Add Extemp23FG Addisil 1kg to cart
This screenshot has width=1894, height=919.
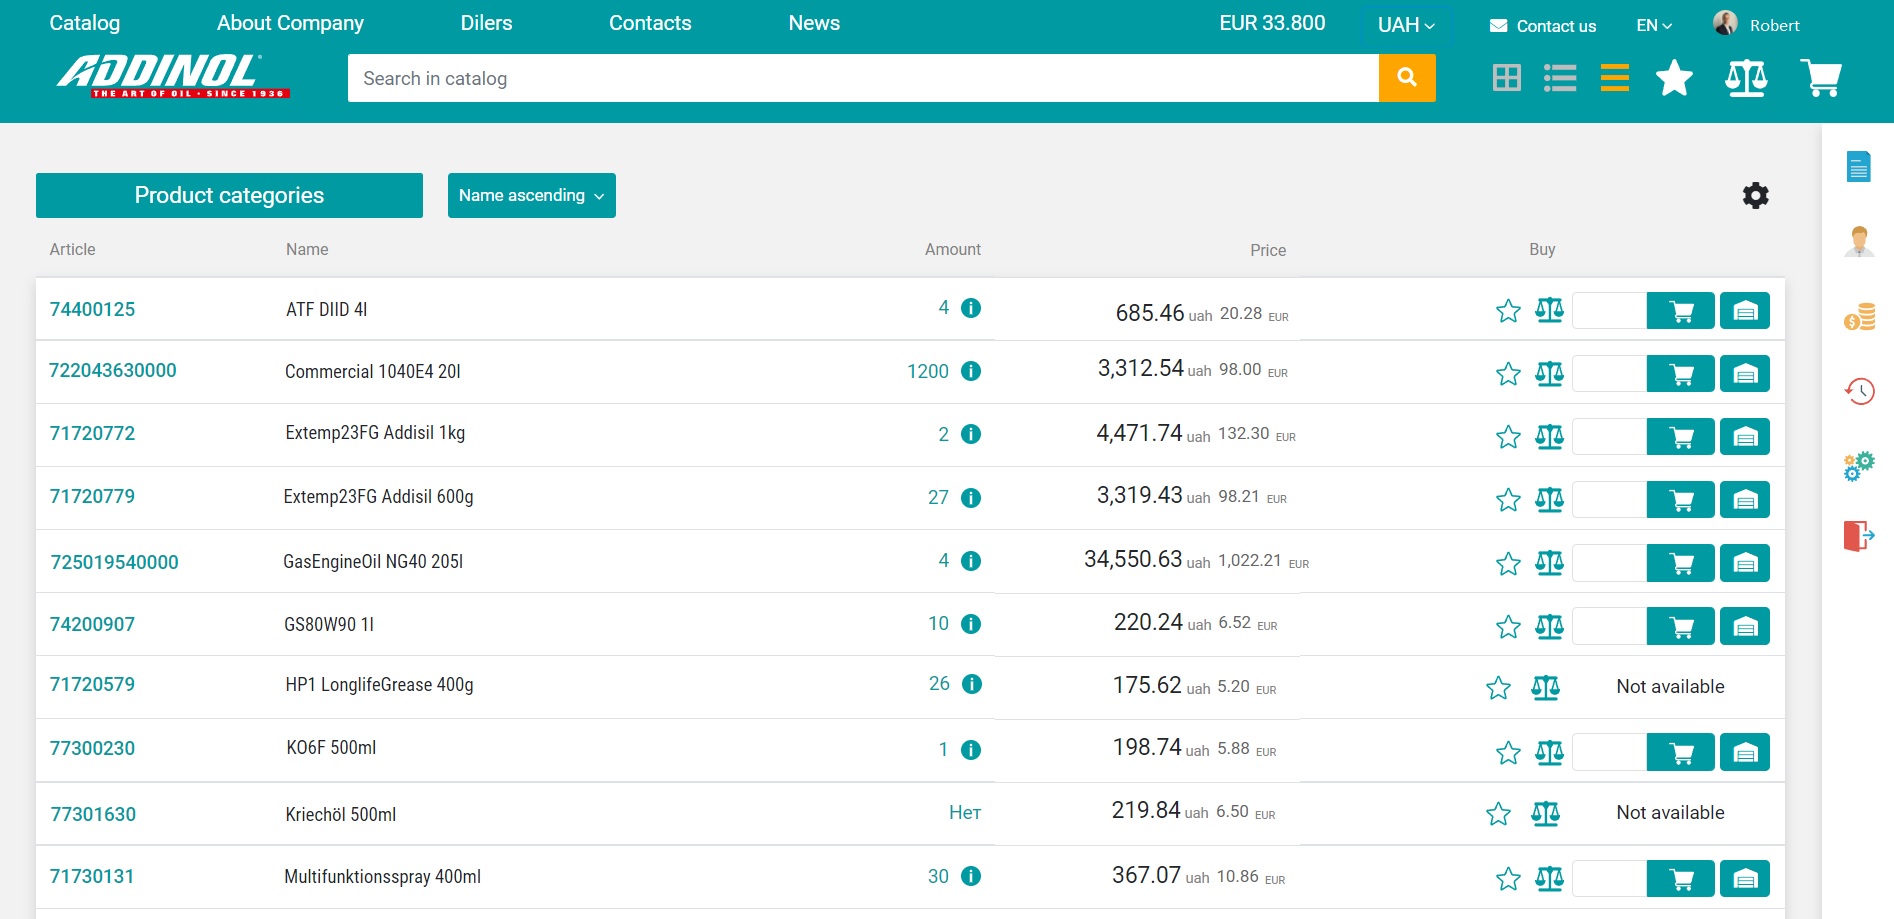click(x=1681, y=437)
